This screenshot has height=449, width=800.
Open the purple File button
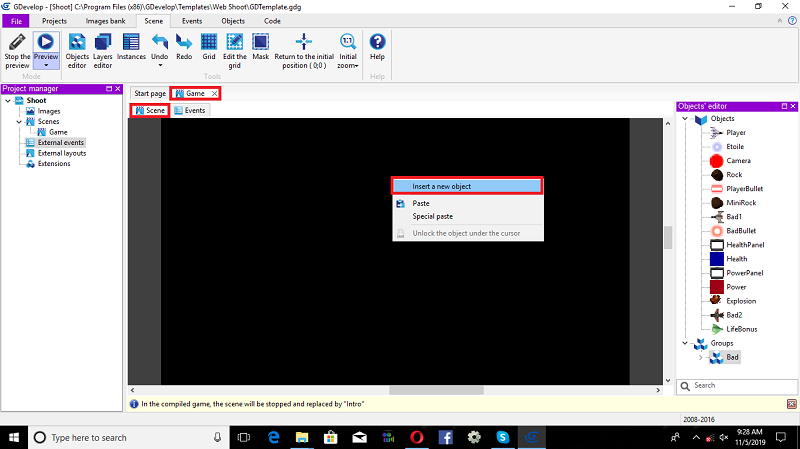[16, 21]
